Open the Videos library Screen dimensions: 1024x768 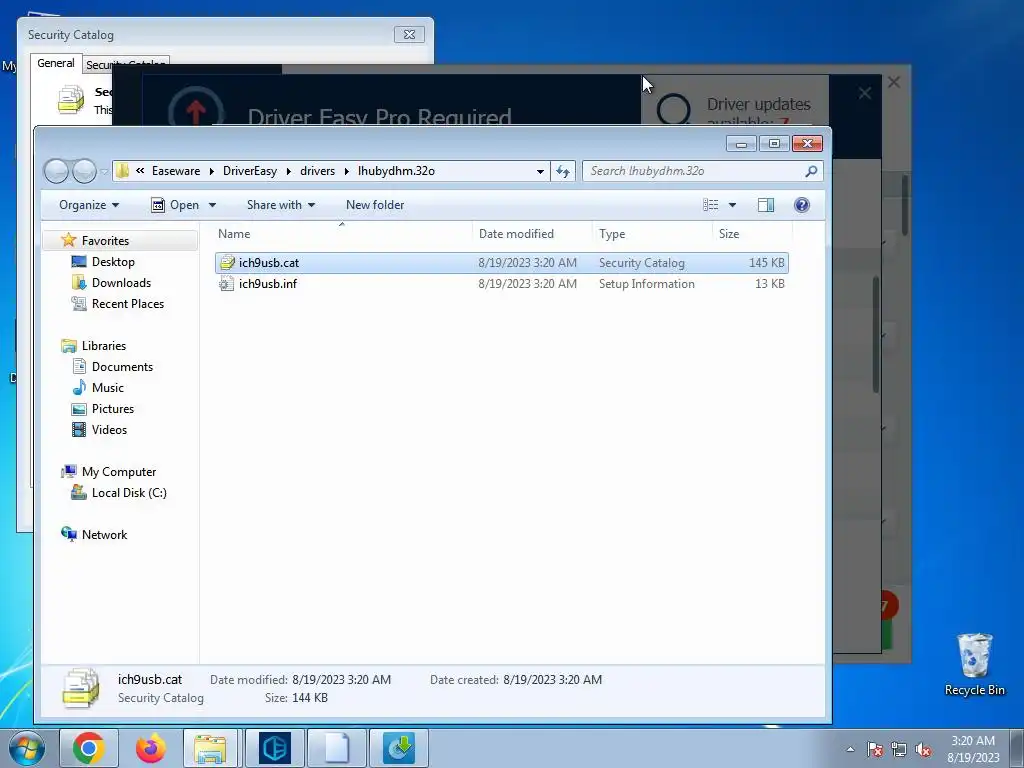(109, 429)
